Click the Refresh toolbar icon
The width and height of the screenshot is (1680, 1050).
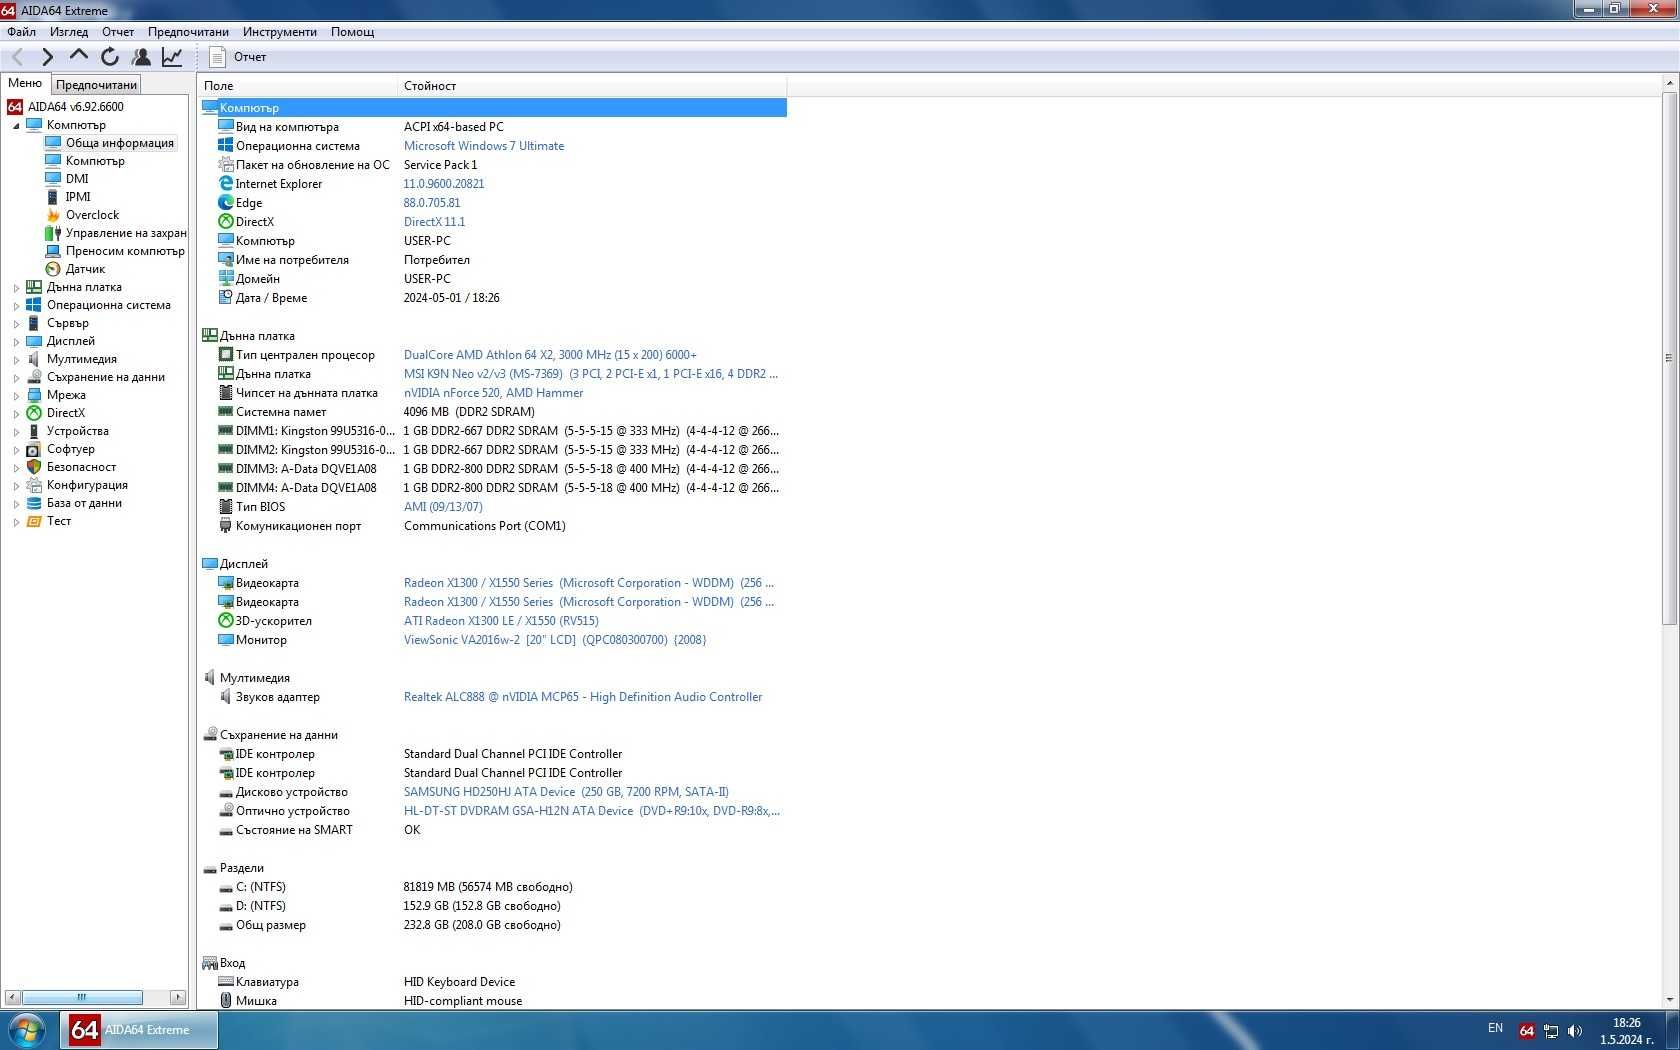tap(110, 57)
